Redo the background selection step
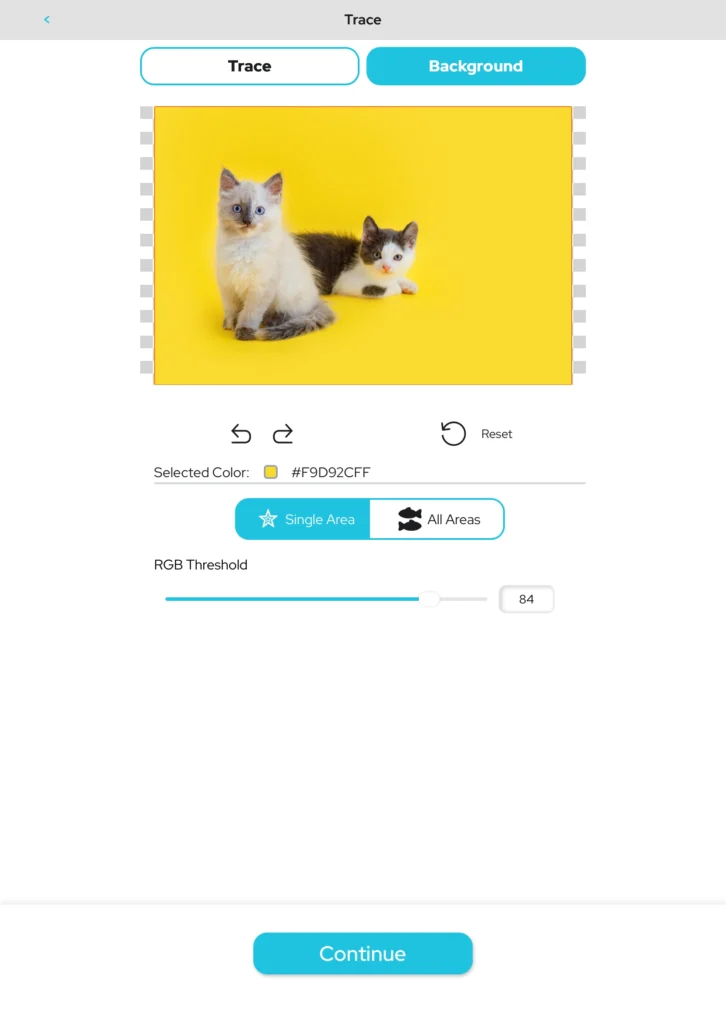 tap(283, 434)
